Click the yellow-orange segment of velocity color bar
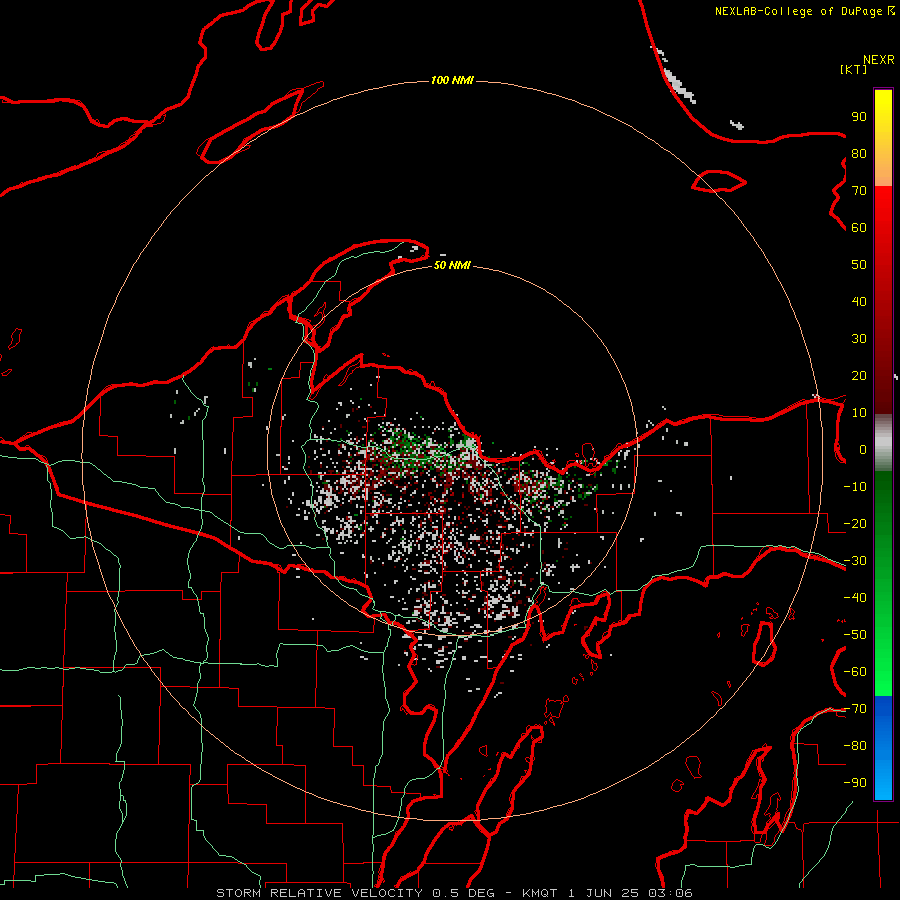Viewport: 900px width, 900px height. [883, 138]
